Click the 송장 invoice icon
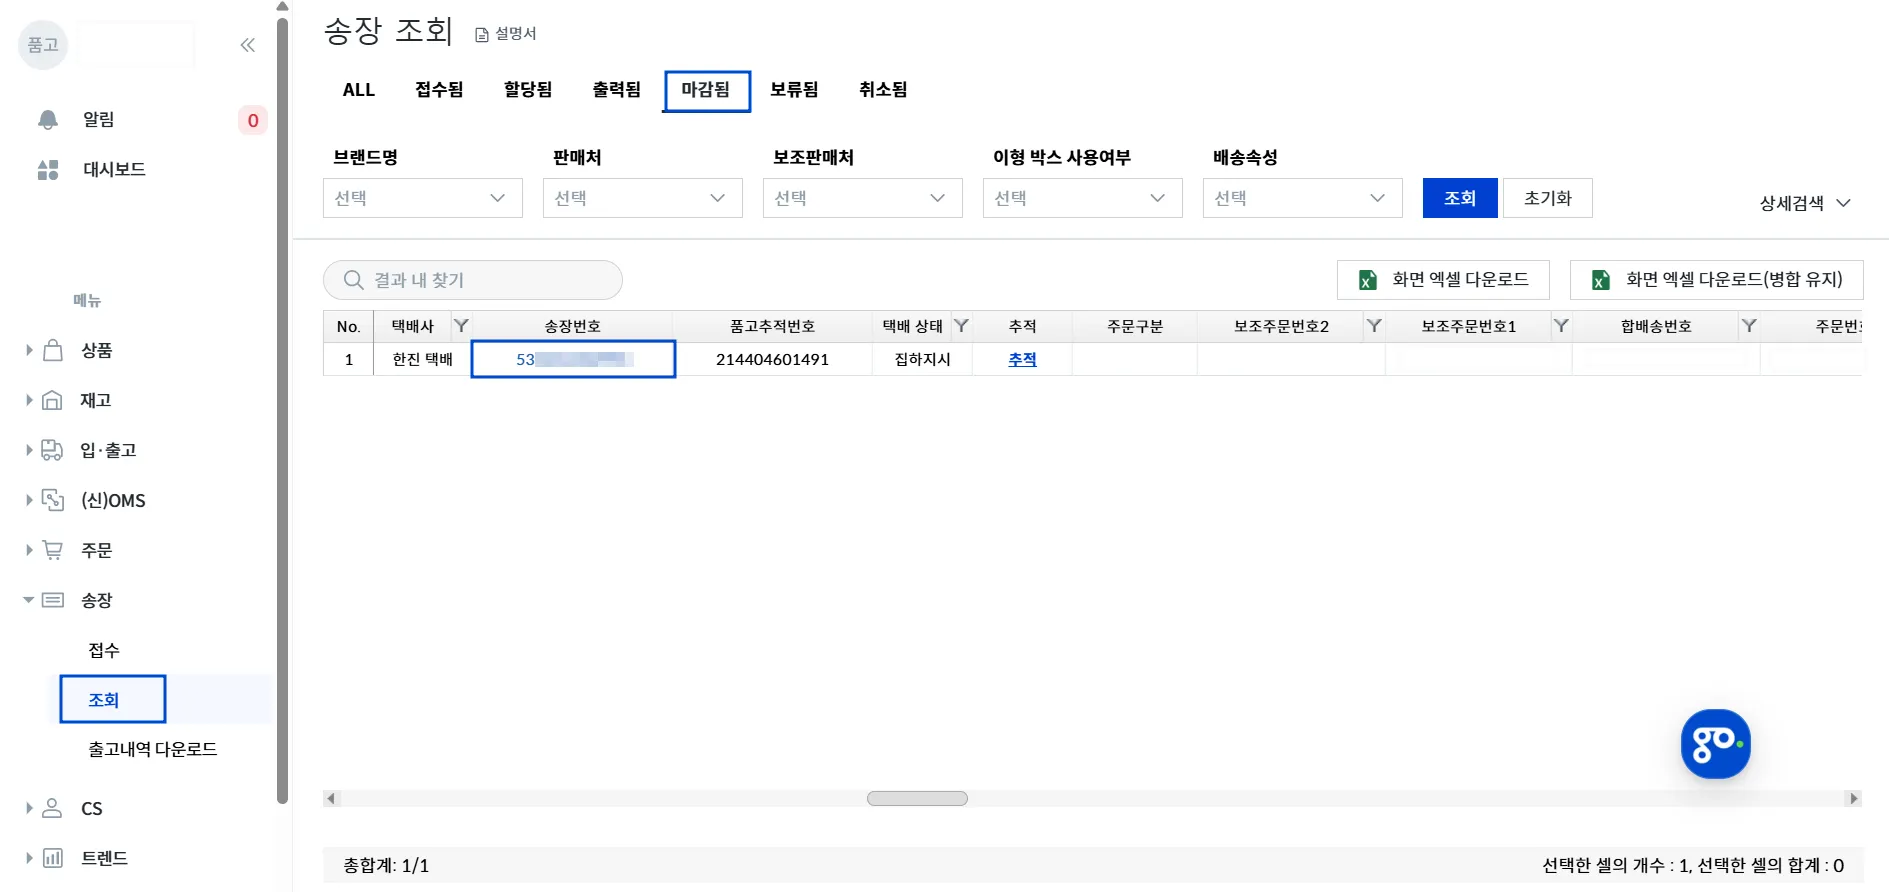Image resolution: width=1889 pixels, height=892 pixels. 53,600
